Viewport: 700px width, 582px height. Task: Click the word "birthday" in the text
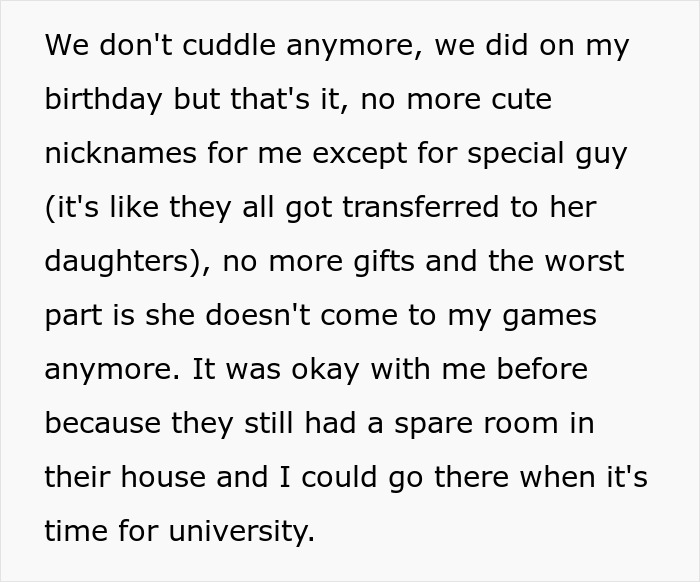pos(104,100)
